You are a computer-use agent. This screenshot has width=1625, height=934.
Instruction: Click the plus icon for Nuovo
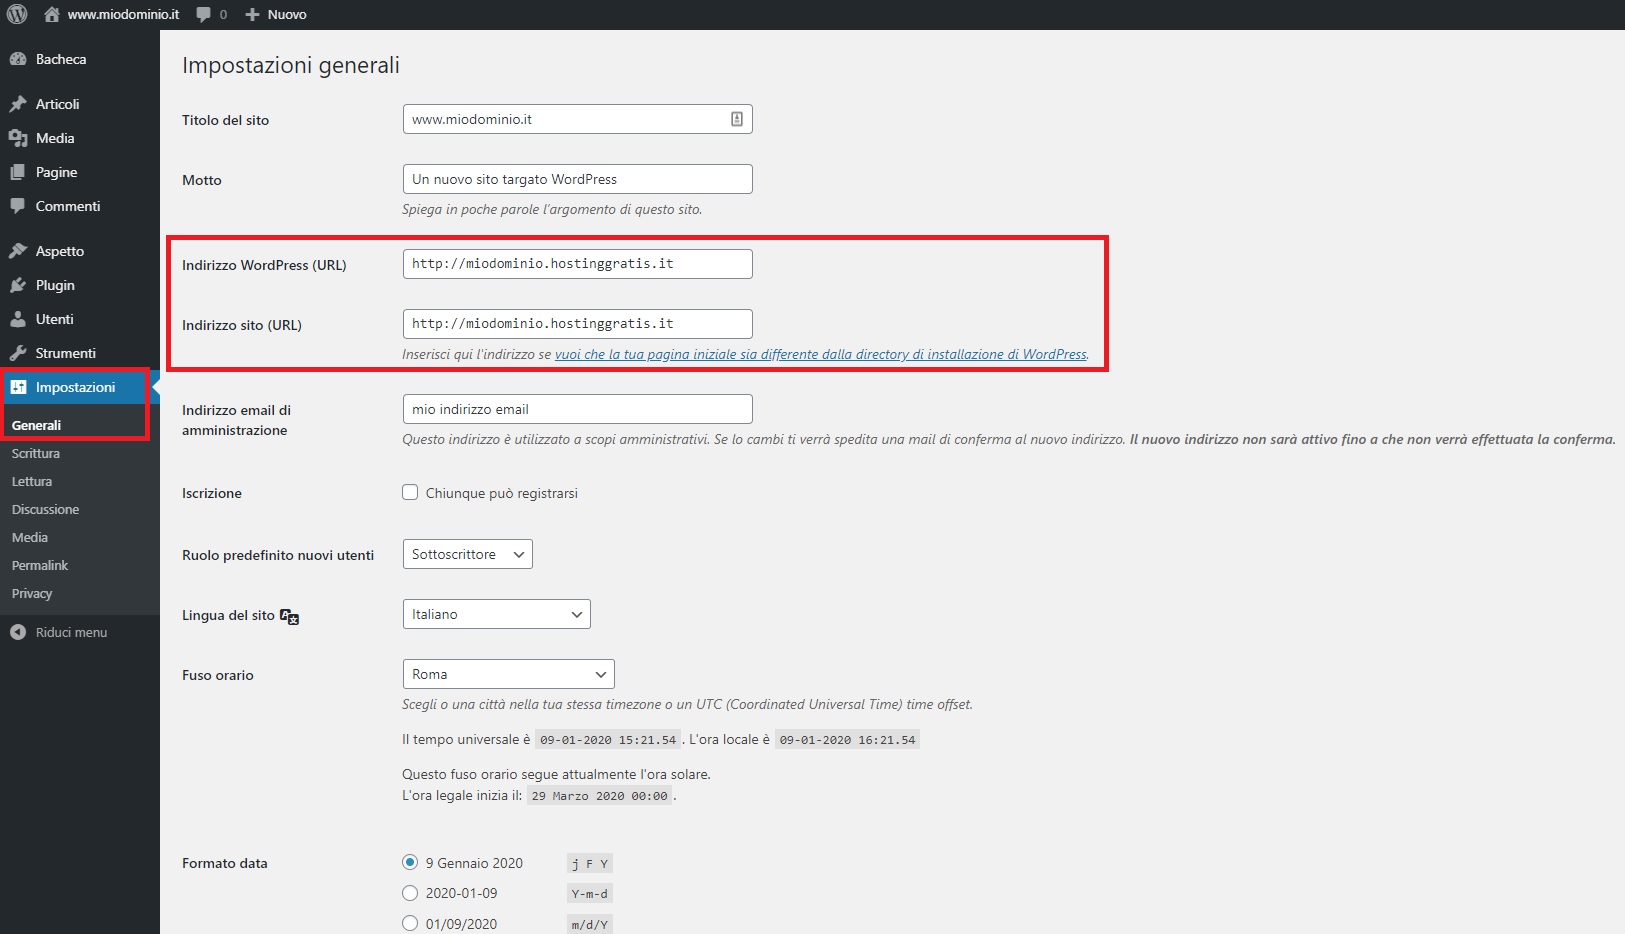[x=252, y=14]
